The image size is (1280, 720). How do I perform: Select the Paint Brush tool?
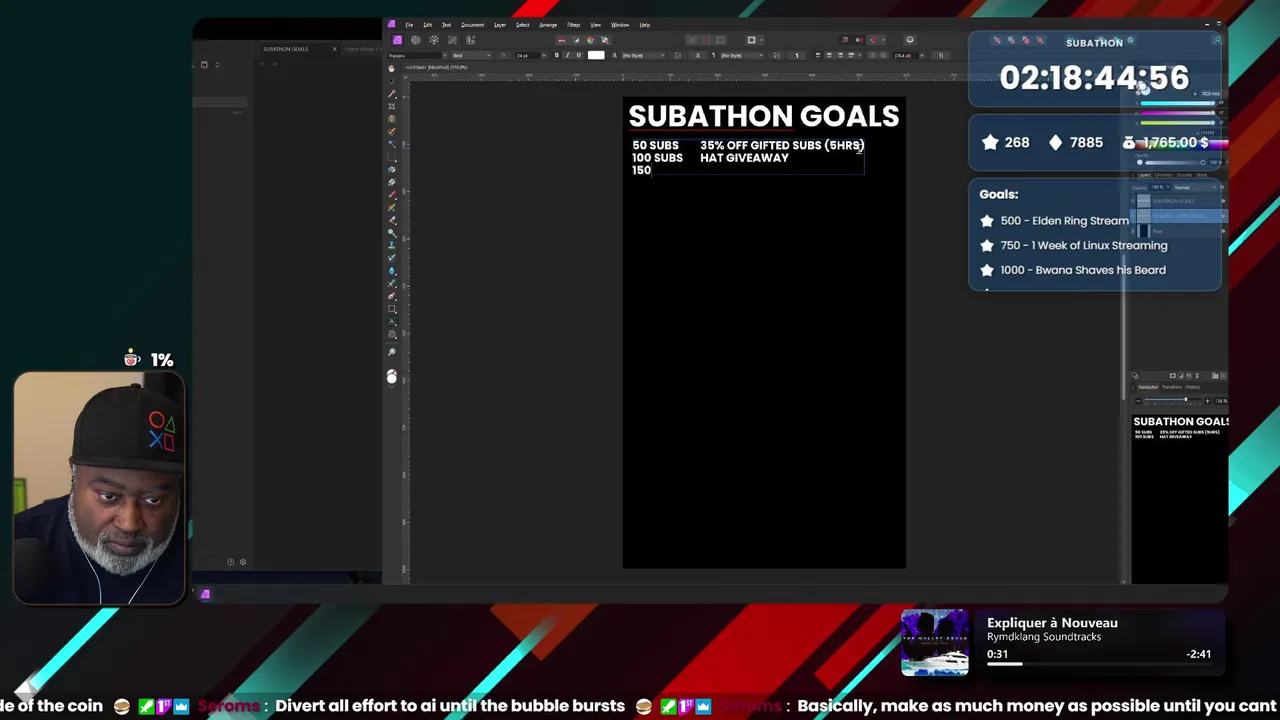coord(391,194)
